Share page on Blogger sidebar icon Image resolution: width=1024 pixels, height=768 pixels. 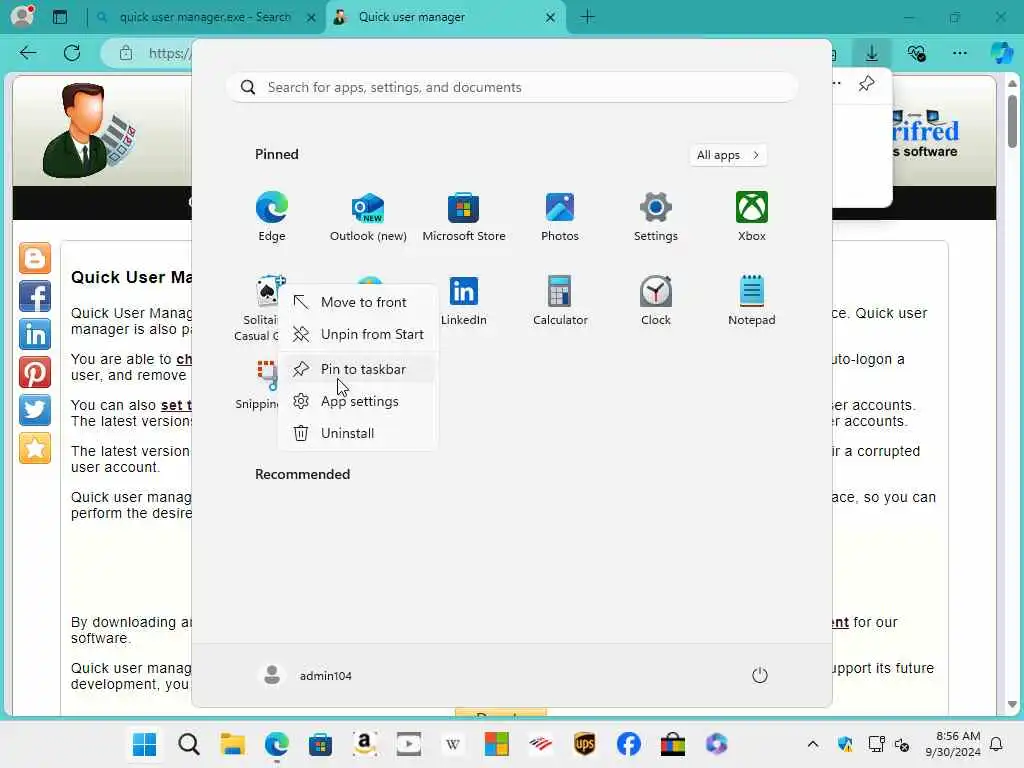(35, 259)
